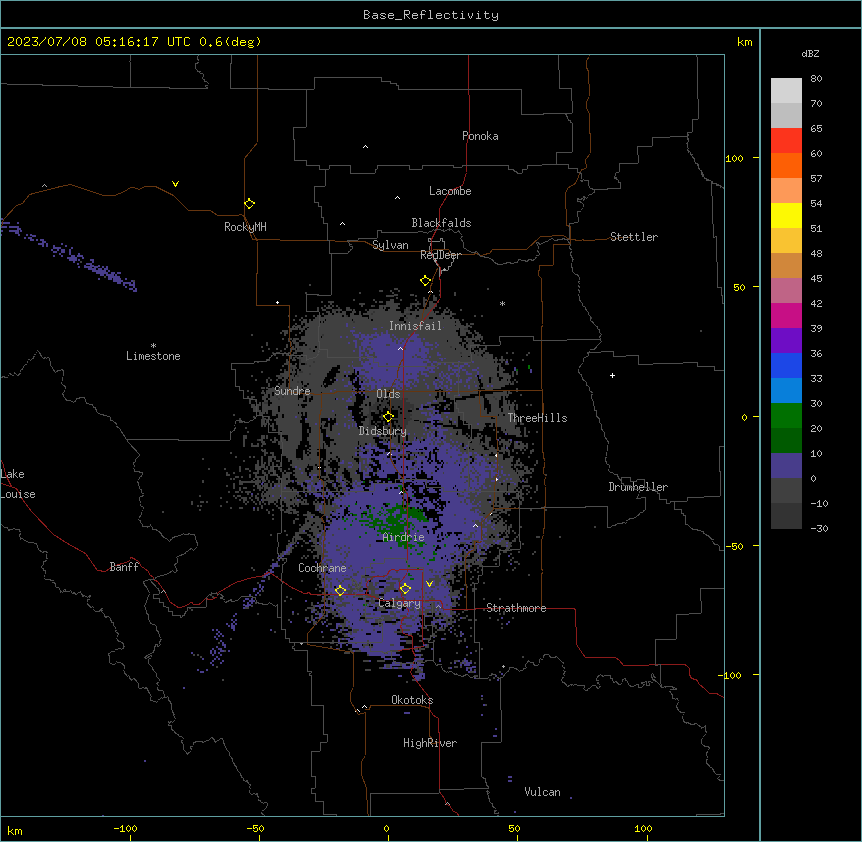
Task: Pick the pink 45 dBZ legend swatch
Action: point(786,290)
